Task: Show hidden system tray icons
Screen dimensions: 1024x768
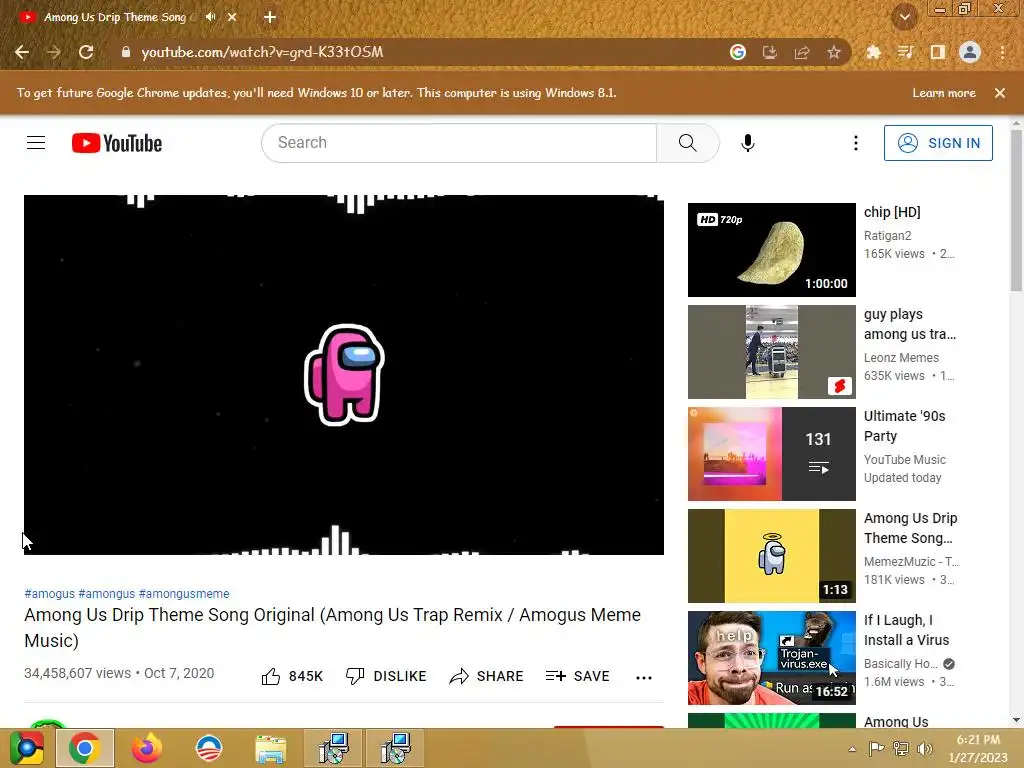Action: tap(852, 749)
